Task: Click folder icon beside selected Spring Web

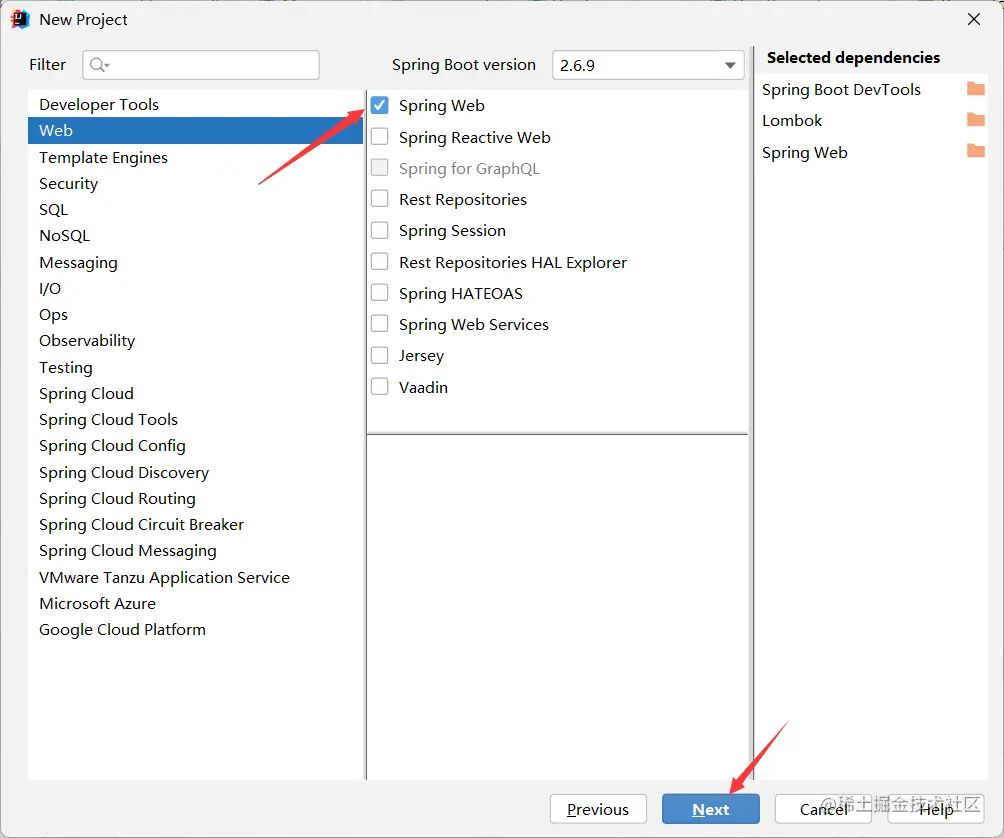Action: click(x=975, y=150)
